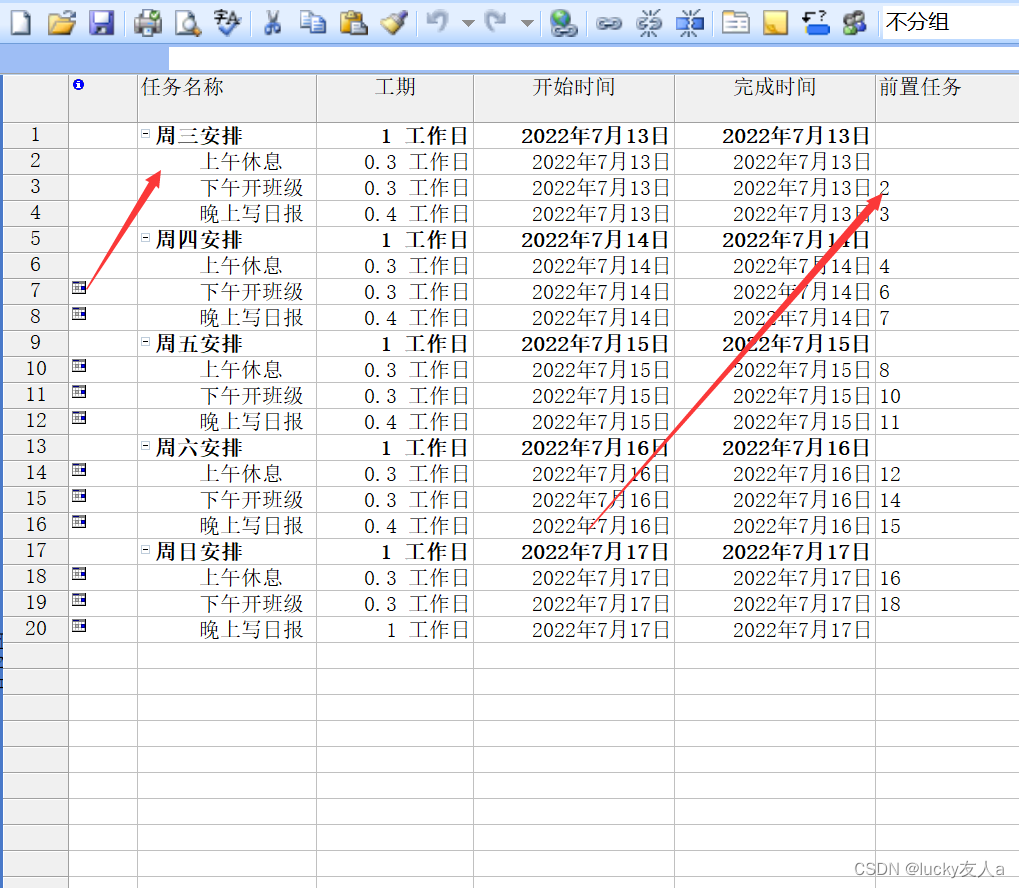1019x888 pixels.
Task: Open the 不分组 grouping combo box
Action: click(x=950, y=23)
